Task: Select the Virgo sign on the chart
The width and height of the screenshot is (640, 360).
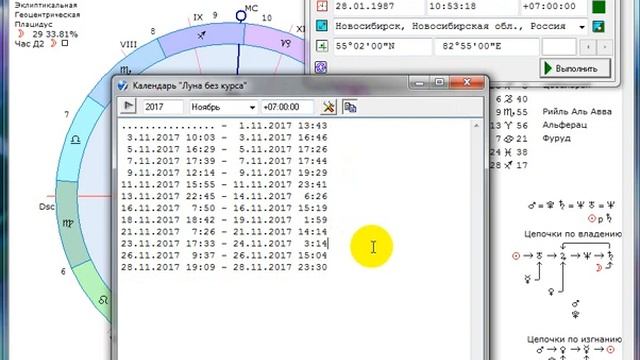Action: [68, 223]
